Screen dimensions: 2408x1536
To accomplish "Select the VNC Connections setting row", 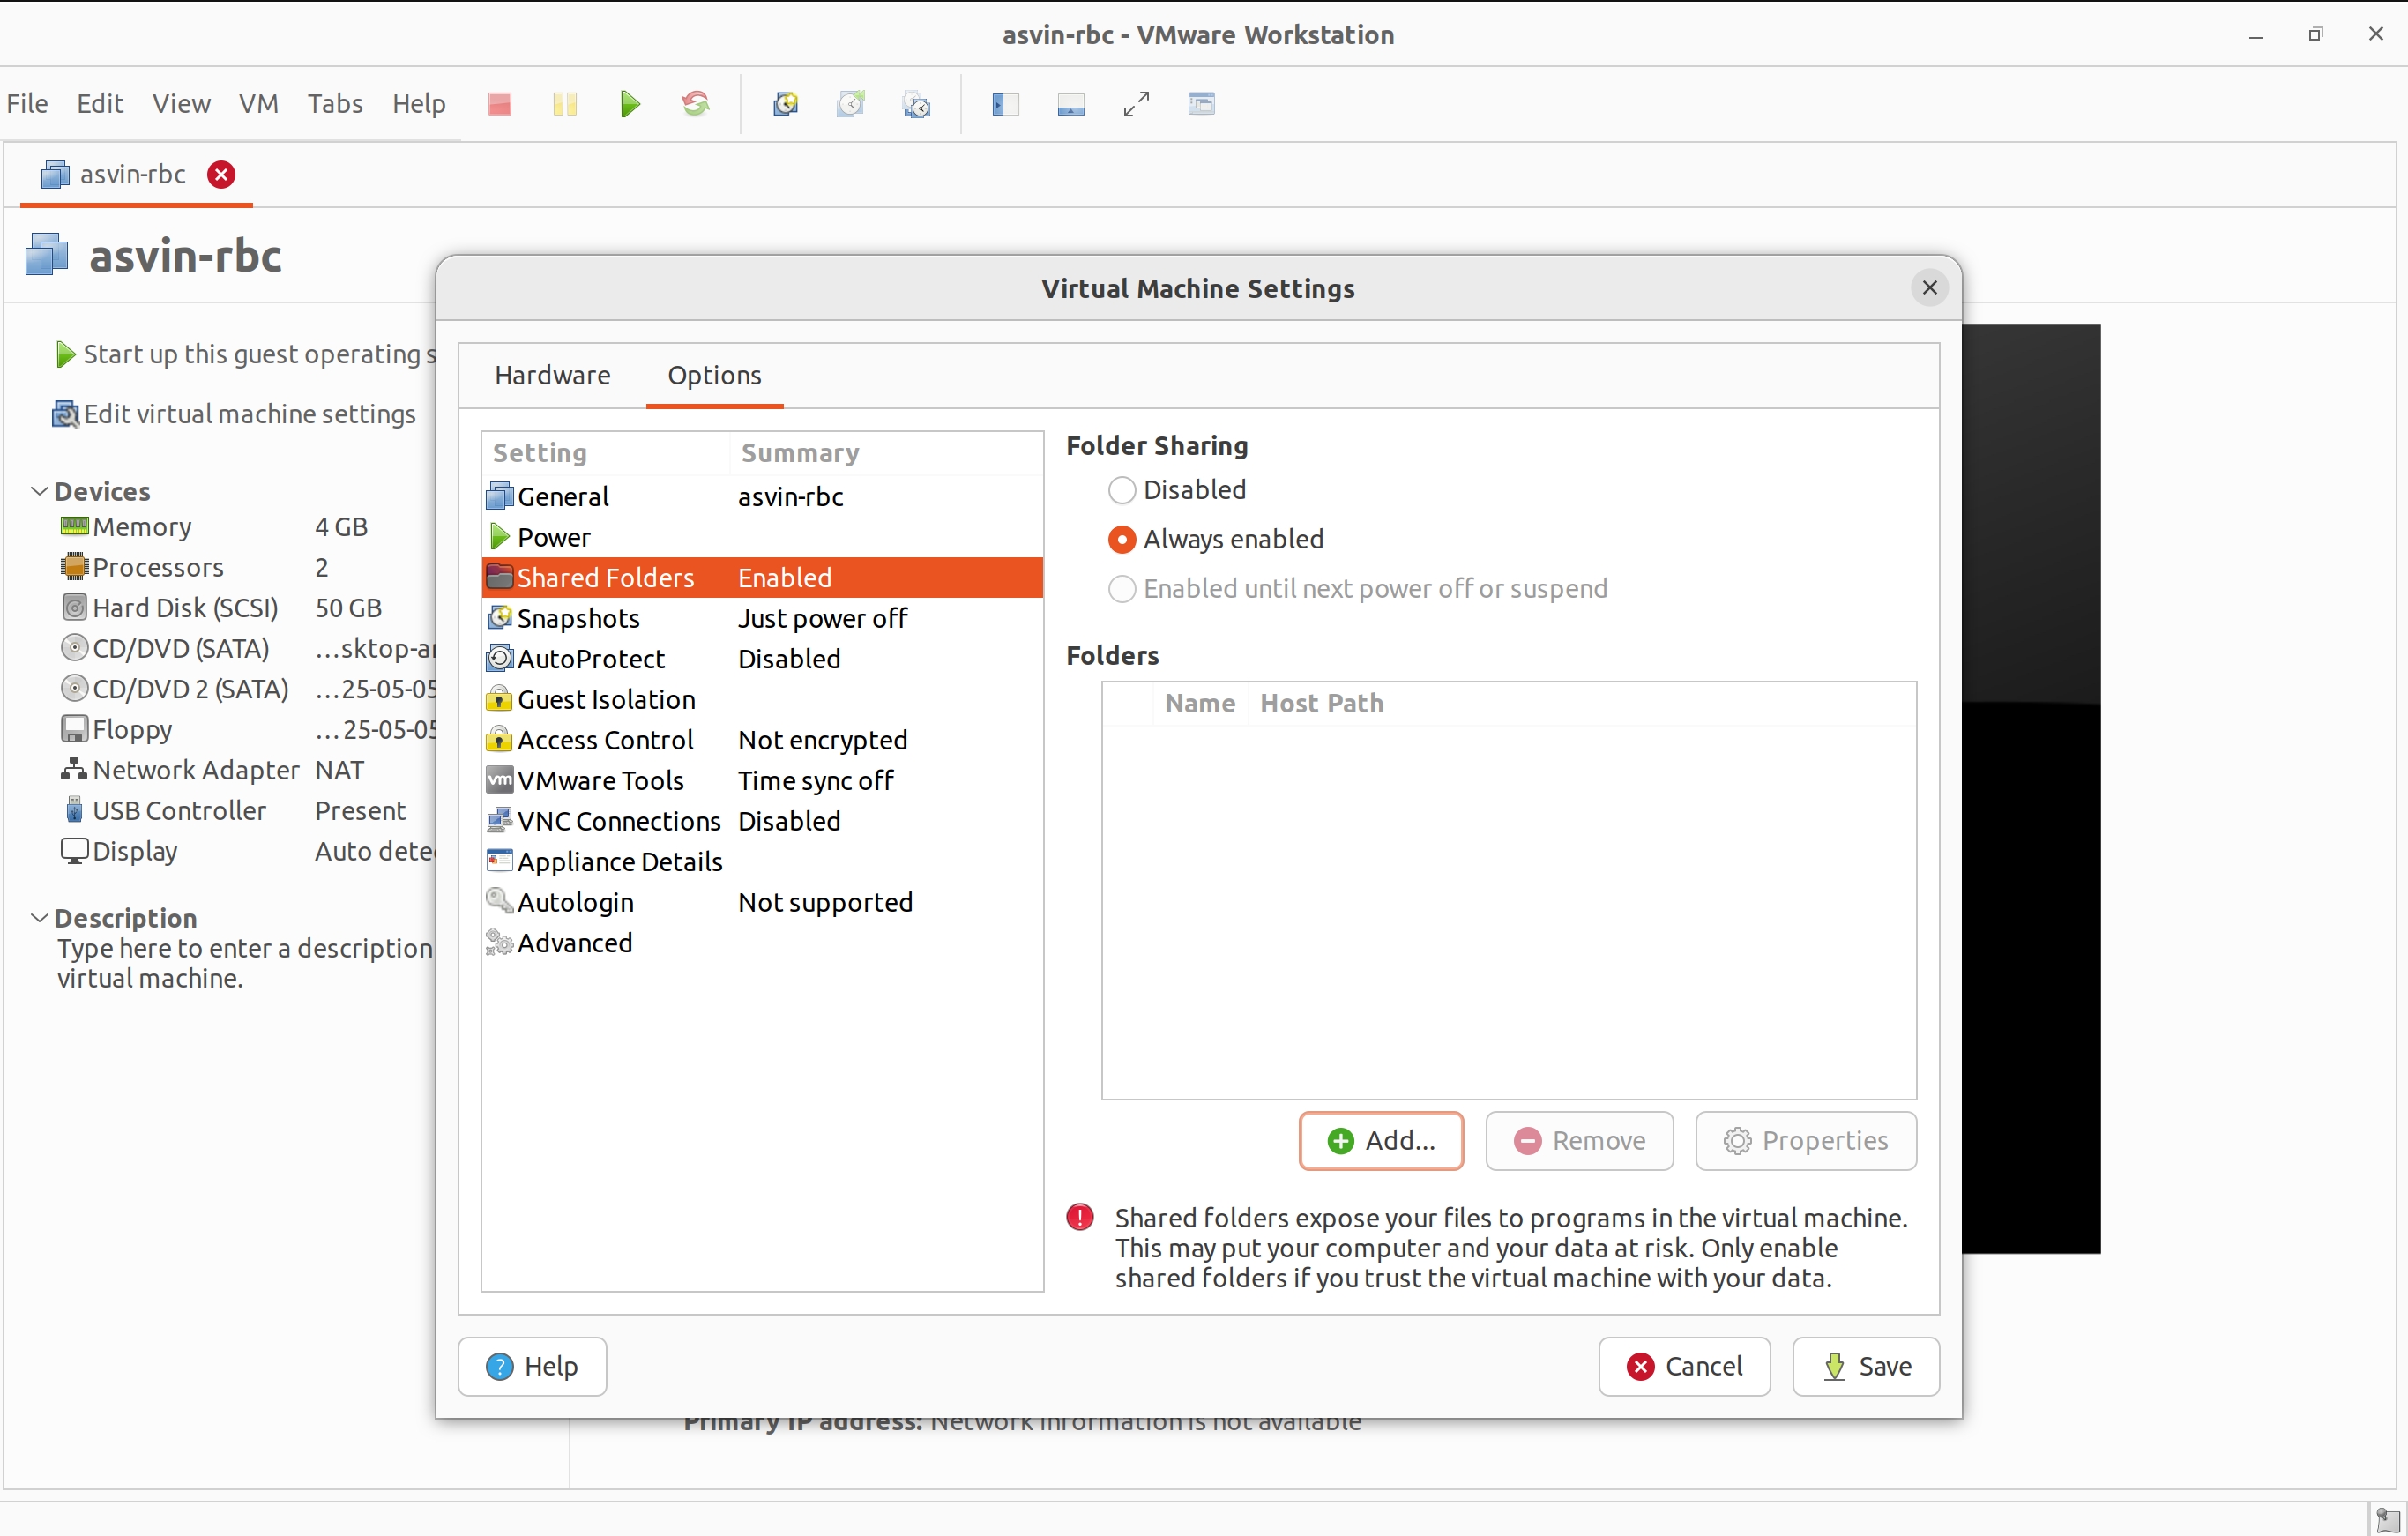I will click(762, 821).
